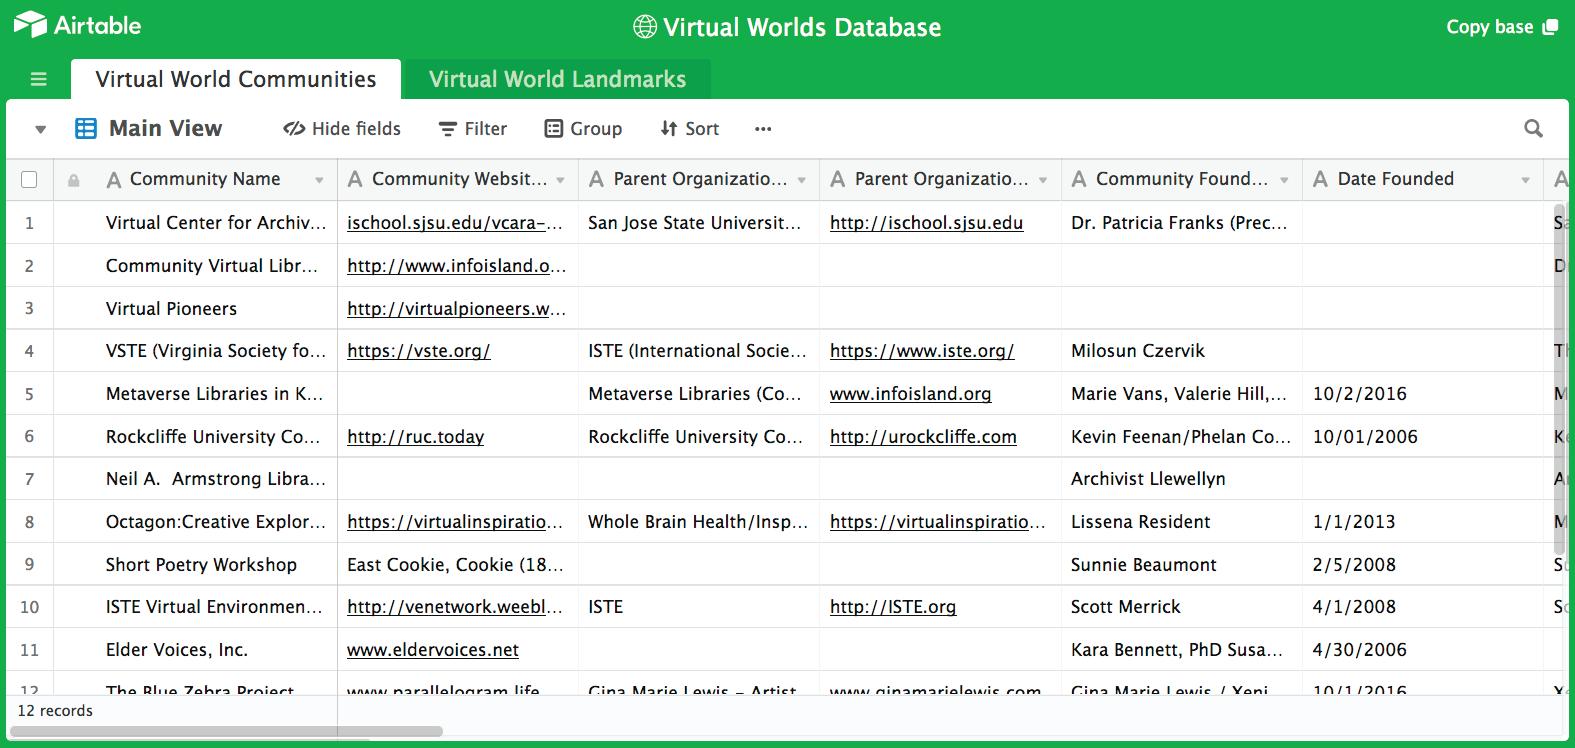Click the Main View grid icon
Image resolution: width=1575 pixels, height=748 pixels.
pyautogui.click(x=86, y=128)
